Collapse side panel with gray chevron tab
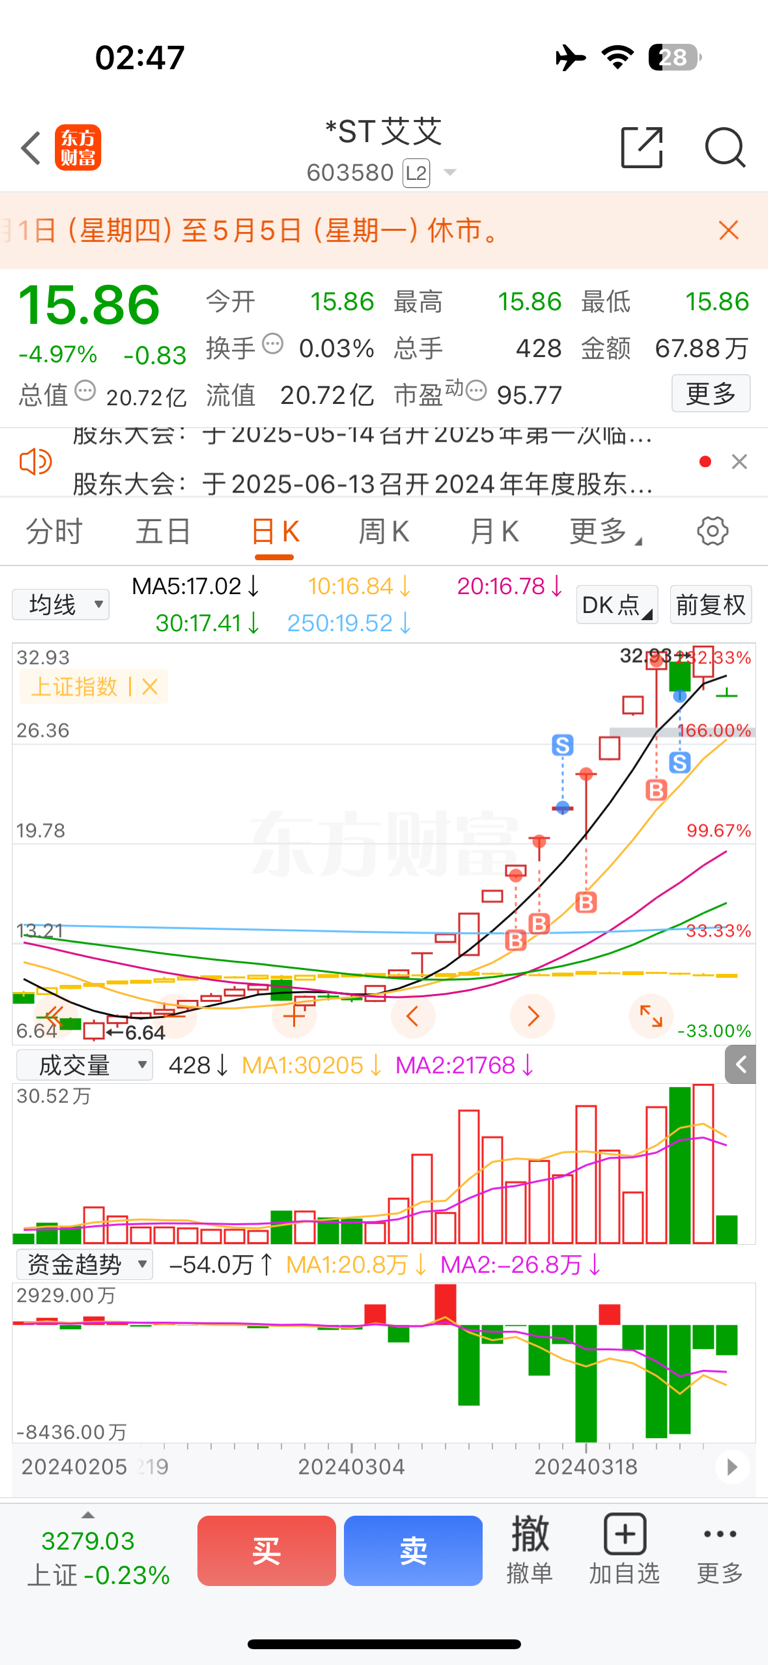 pyautogui.click(x=740, y=1065)
